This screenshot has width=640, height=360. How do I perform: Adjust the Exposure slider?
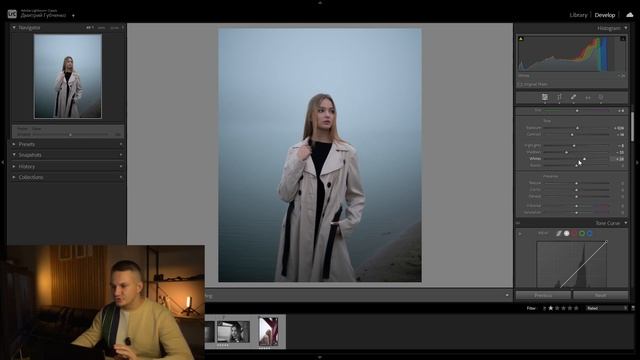[577, 128]
